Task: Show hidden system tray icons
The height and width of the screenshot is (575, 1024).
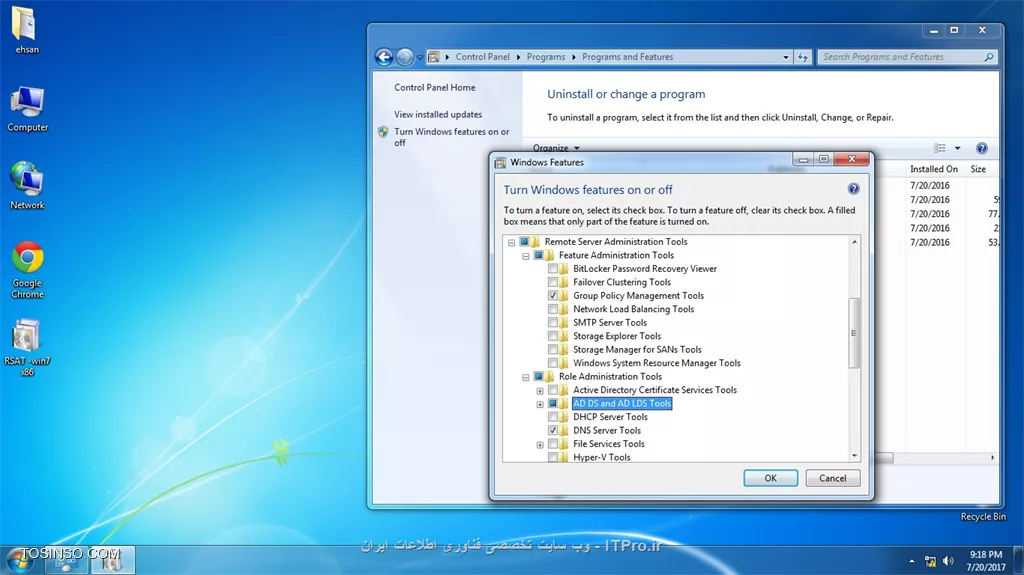Action: click(x=912, y=561)
